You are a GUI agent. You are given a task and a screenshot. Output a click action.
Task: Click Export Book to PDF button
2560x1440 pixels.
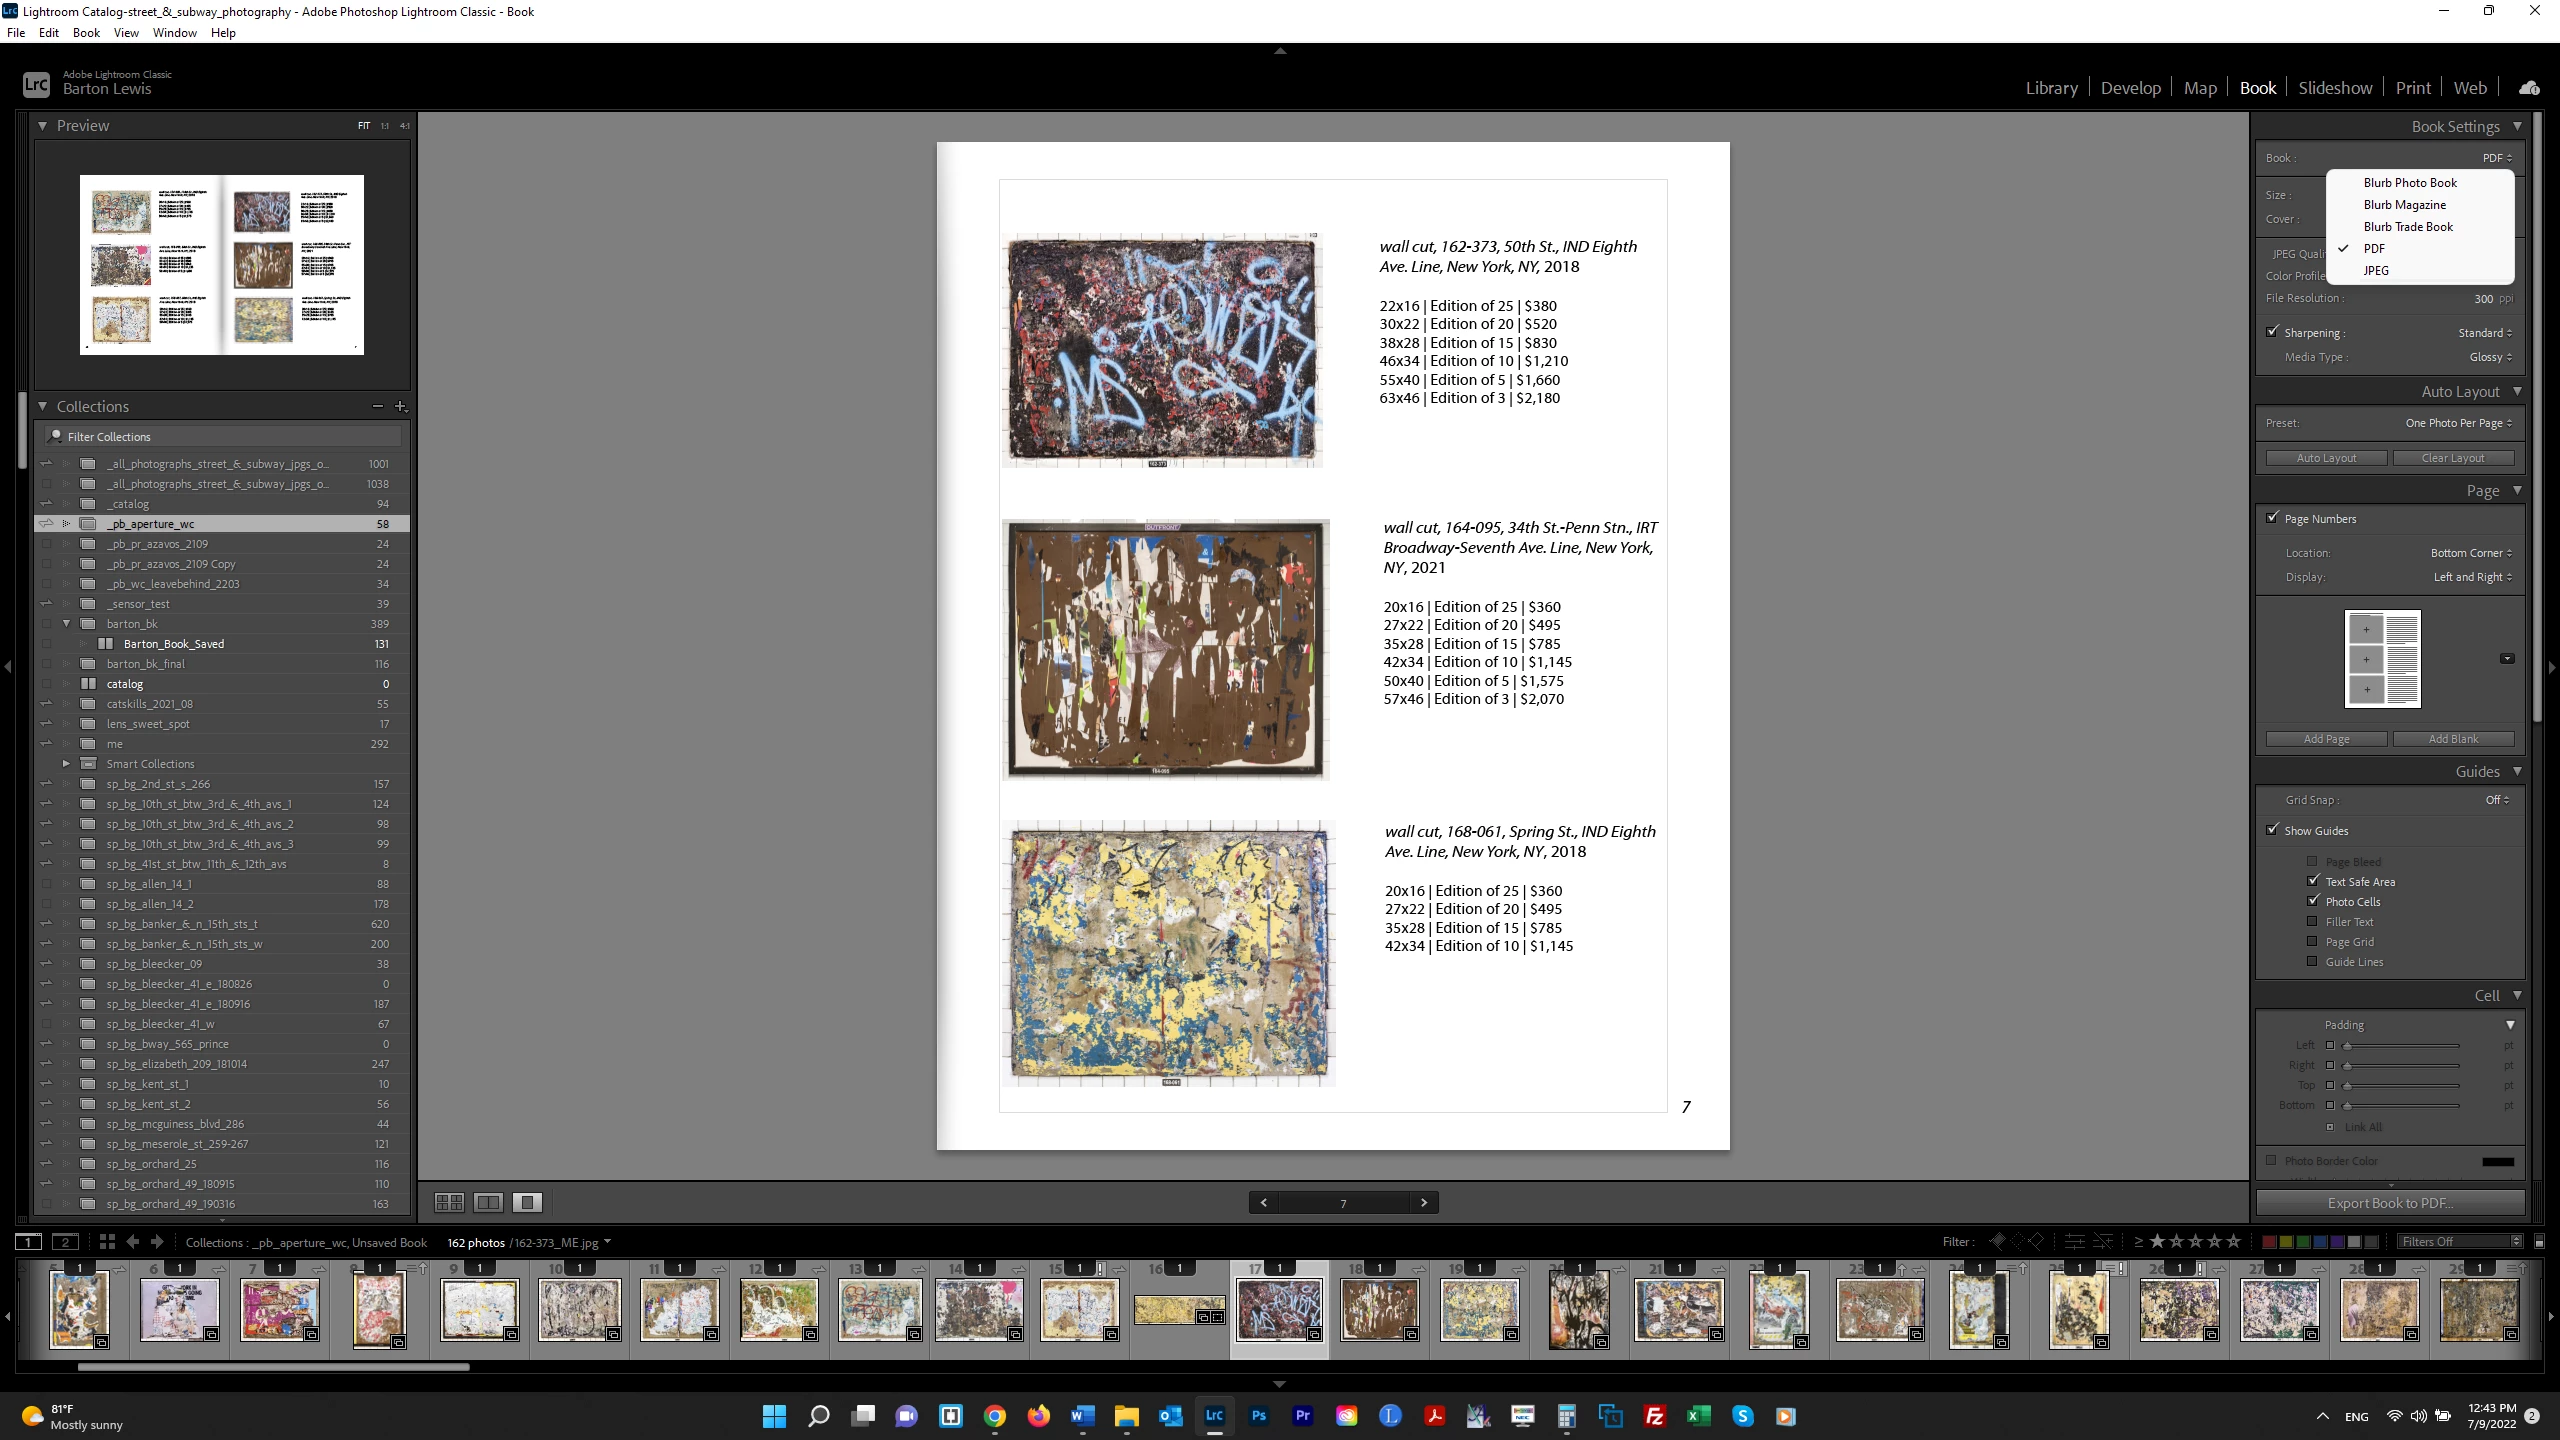[2389, 1203]
